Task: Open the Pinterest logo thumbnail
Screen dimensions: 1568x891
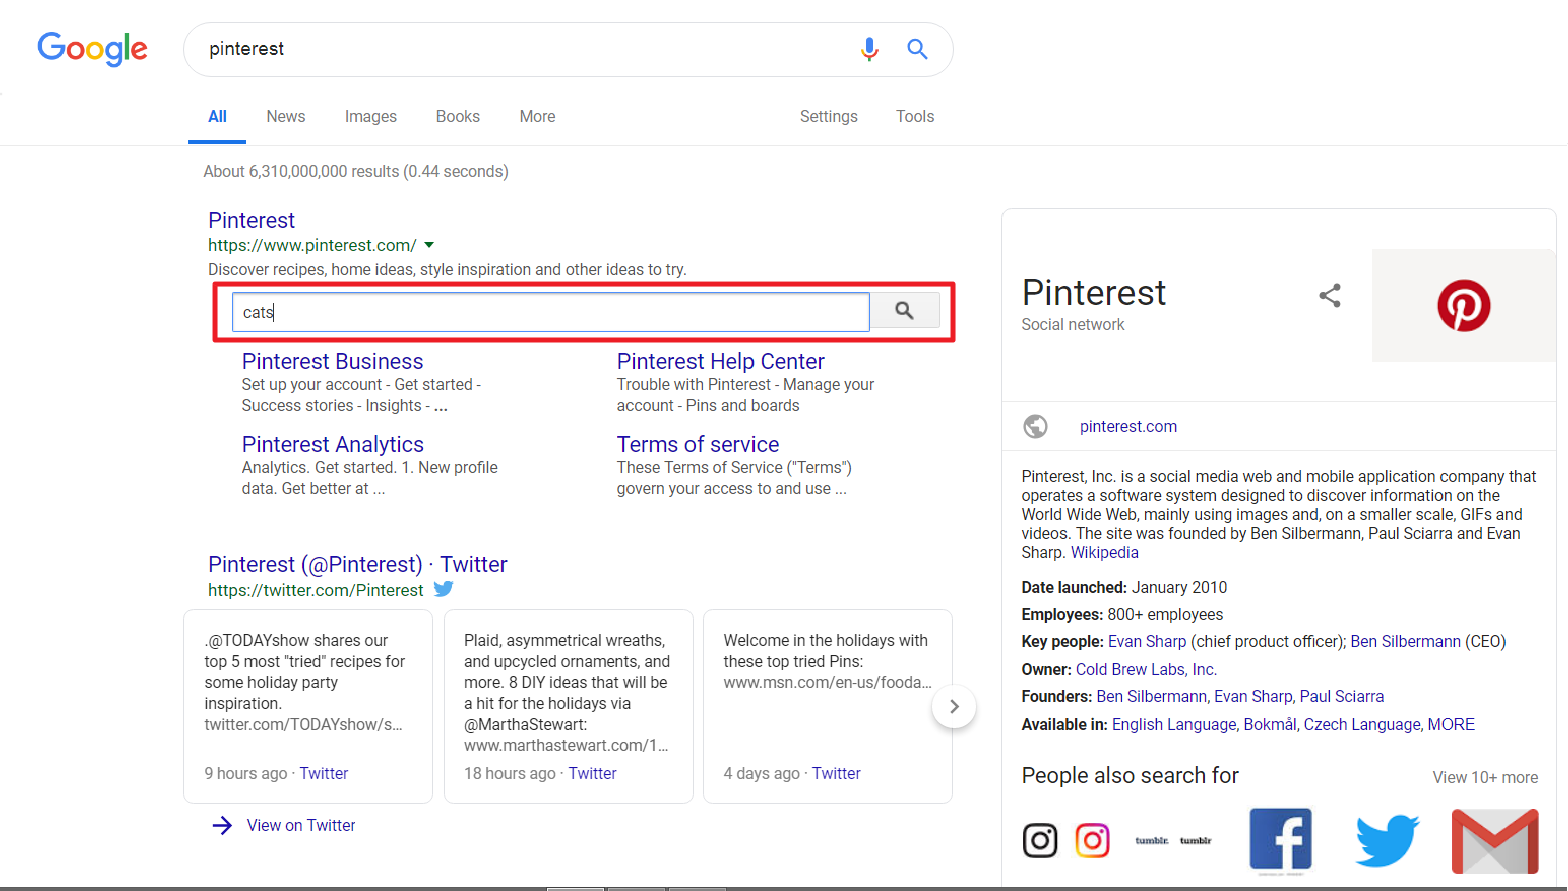Action: tap(1463, 305)
